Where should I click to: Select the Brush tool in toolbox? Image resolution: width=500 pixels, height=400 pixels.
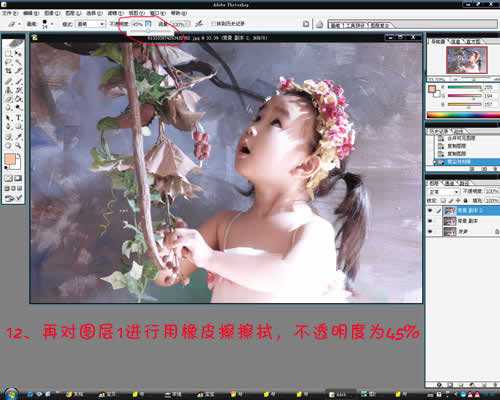(x=18, y=81)
